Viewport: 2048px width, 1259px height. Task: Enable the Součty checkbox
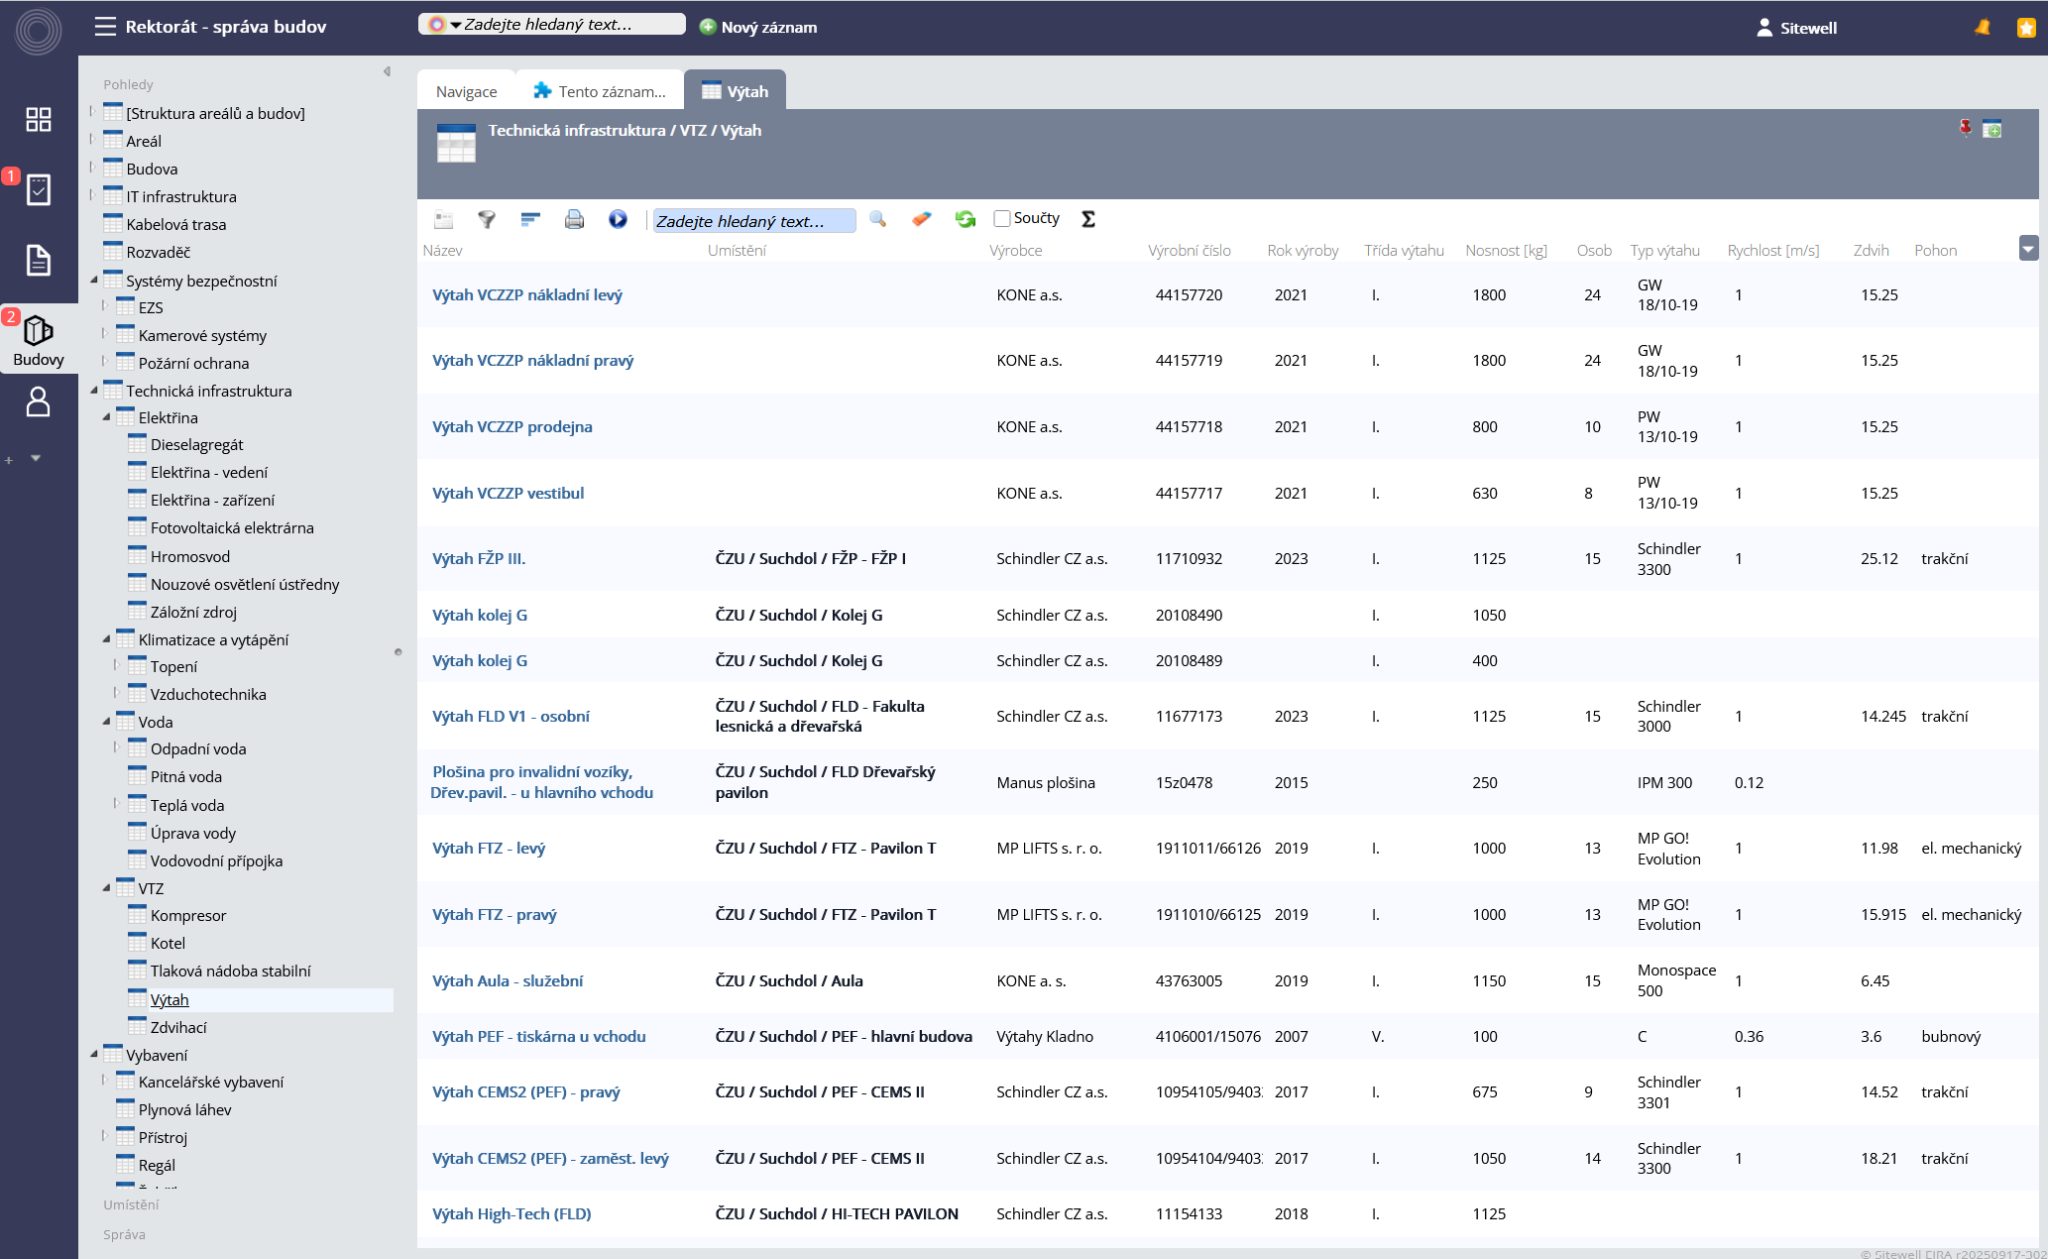(x=1002, y=219)
